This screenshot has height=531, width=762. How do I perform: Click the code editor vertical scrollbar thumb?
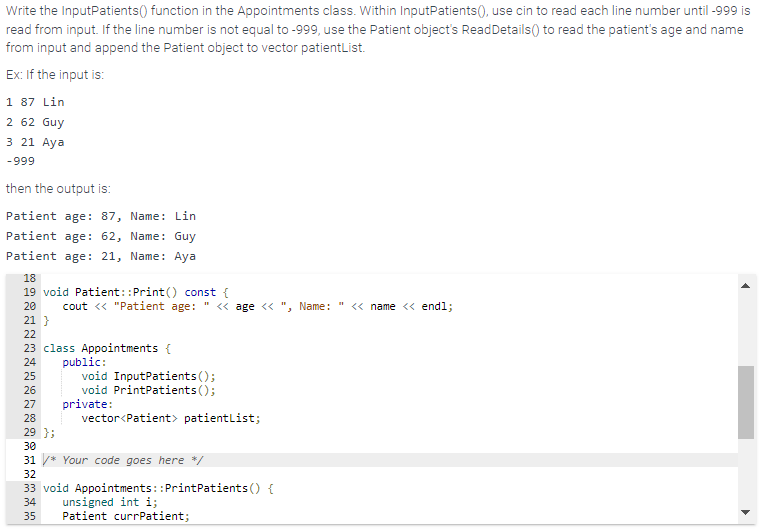click(x=745, y=402)
